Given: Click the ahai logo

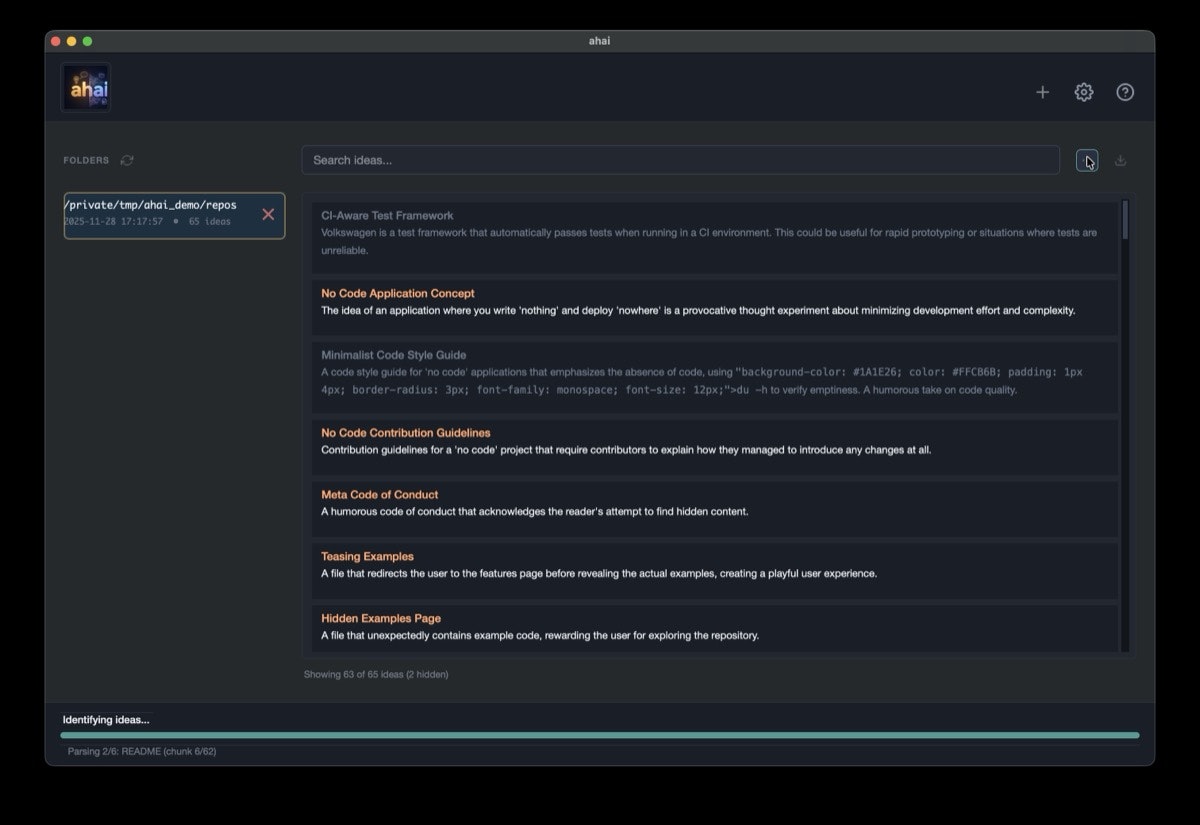Looking at the screenshot, I should [x=85, y=87].
